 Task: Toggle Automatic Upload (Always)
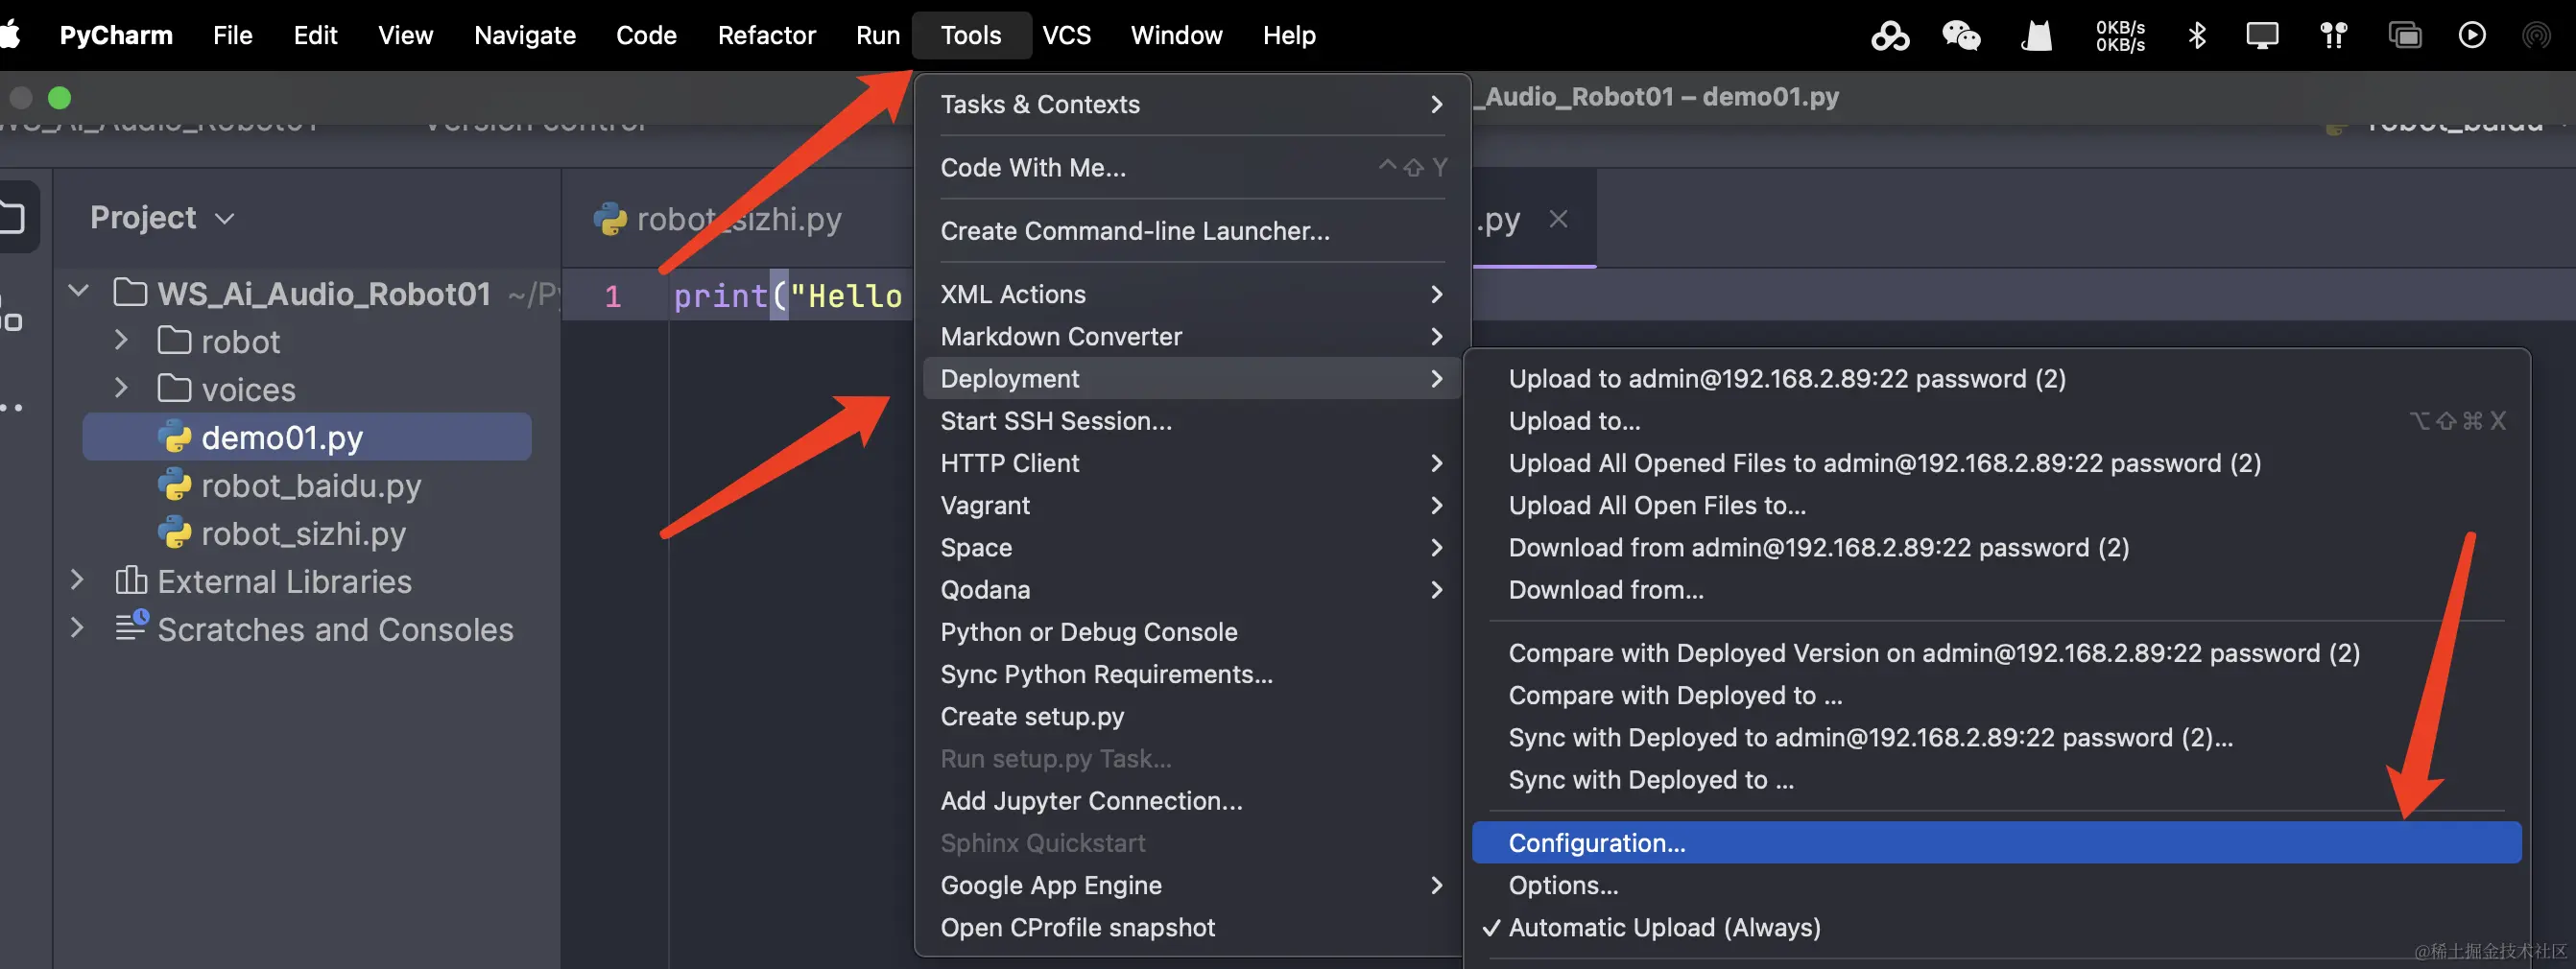pos(1663,927)
